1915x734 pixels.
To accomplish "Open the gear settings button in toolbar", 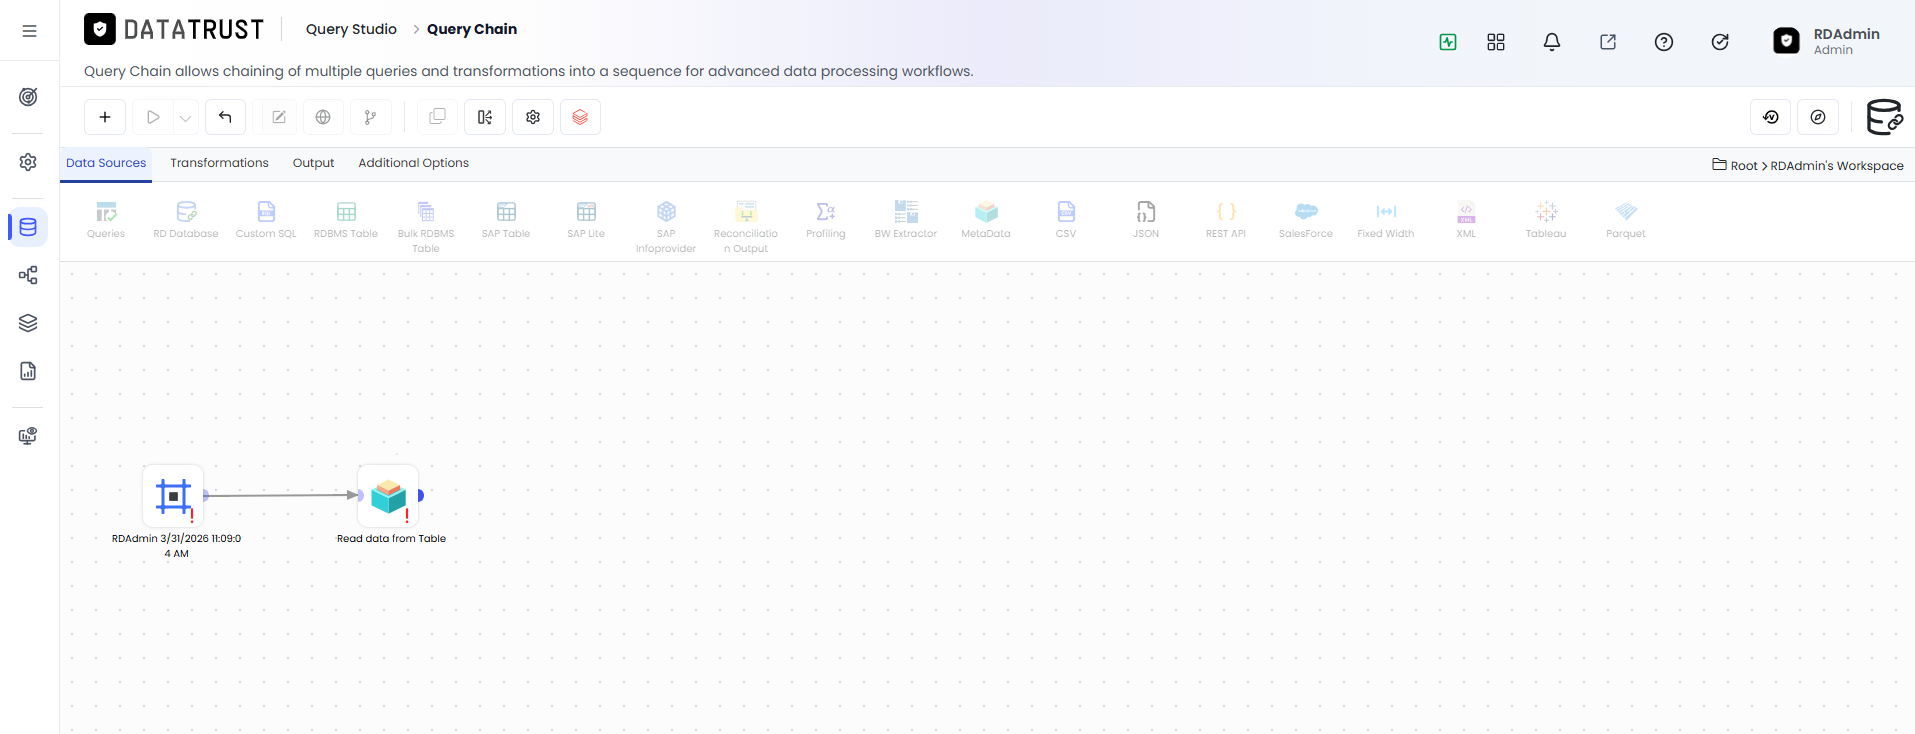I will pyautogui.click(x=533, y=117).
